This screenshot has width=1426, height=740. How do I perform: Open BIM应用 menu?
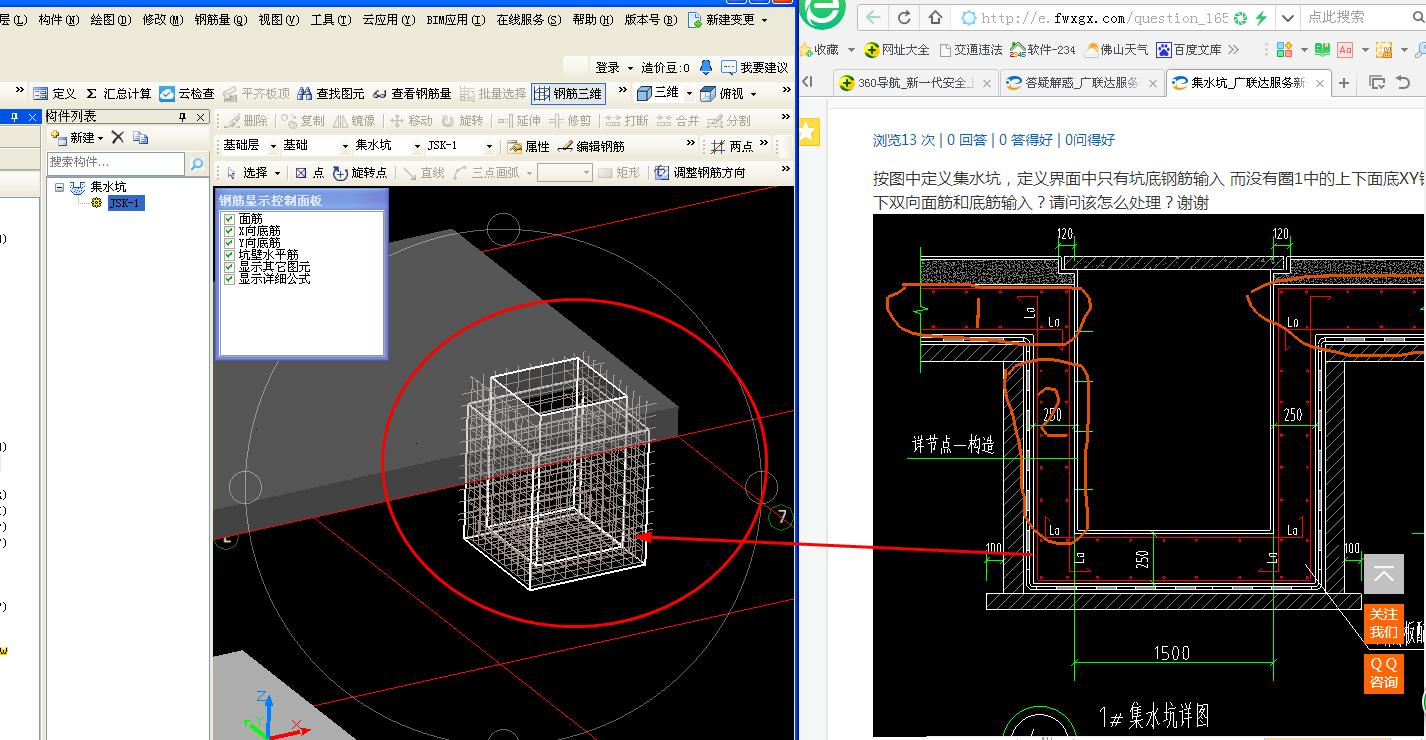(455, 19)
